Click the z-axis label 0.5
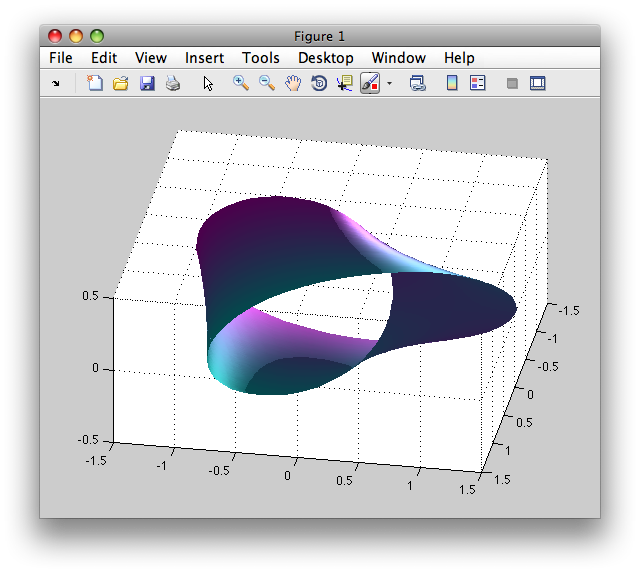Viewport: 640px width, 573px height. [x=90, y=296]
